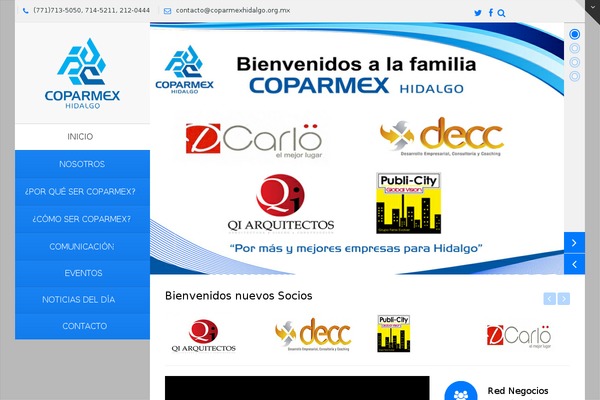Click the DCarlo logo in banner
This screenshot has width=600, height=400.
point(254,140)
